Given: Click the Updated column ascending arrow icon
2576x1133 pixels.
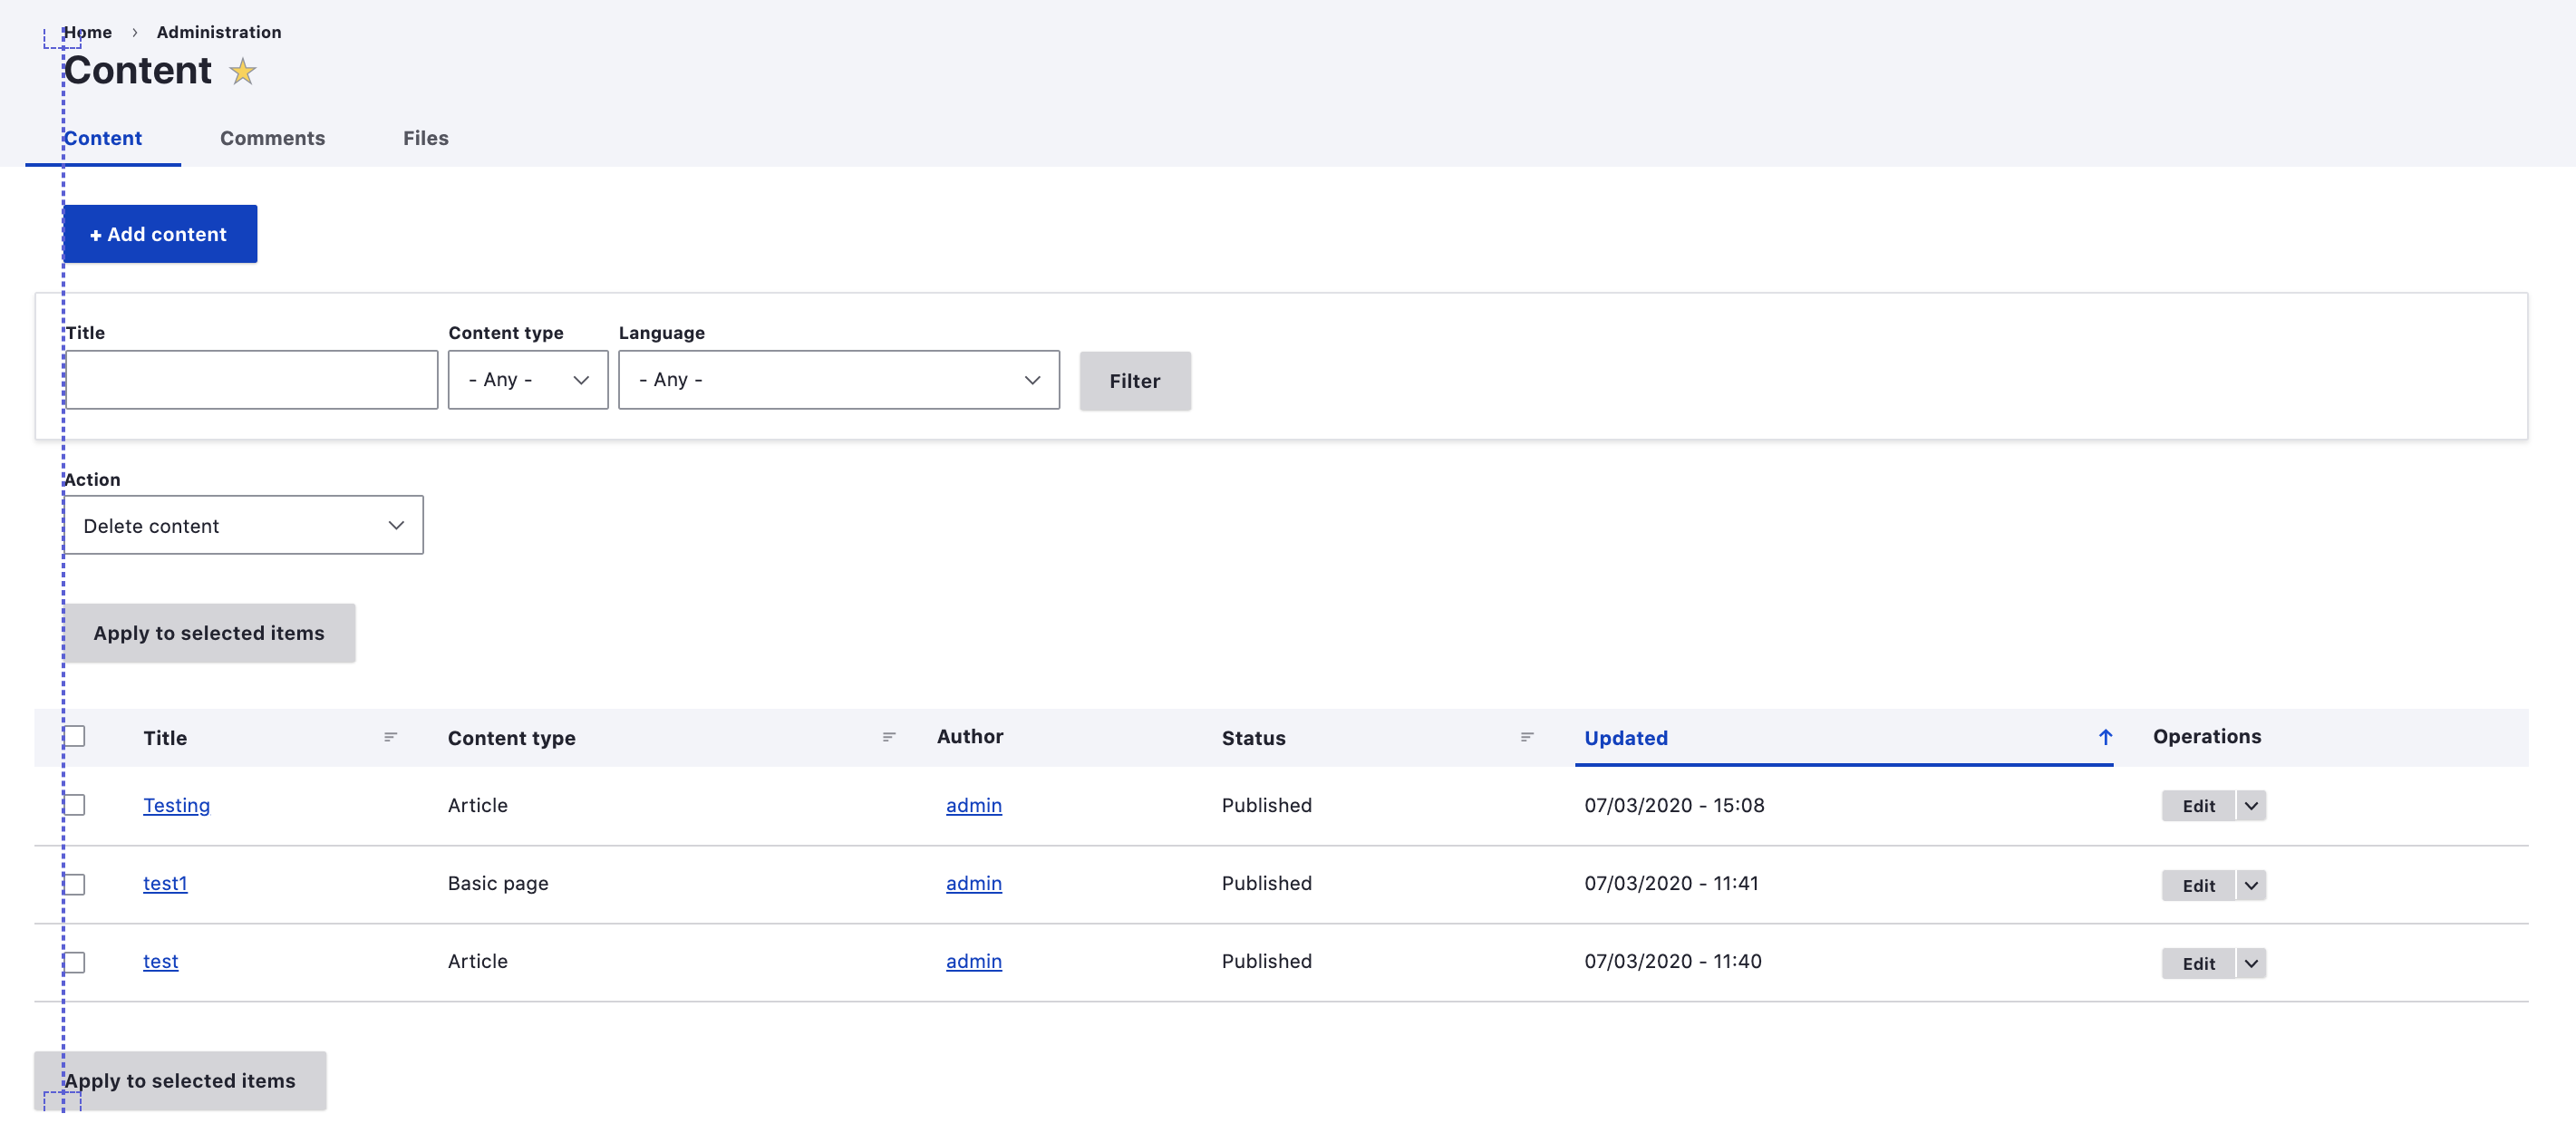Looking at the screenshot, I should tap(2105, 737).
